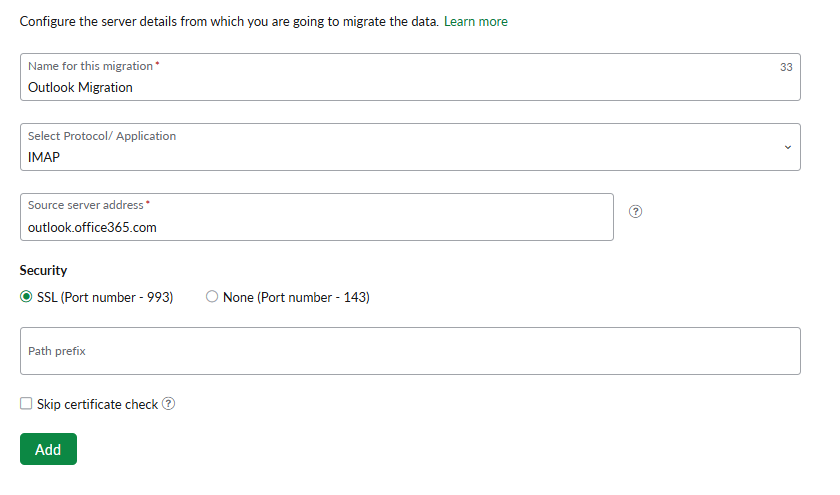The width and height of the screenshot is (840, 495).
Task: Click into the Source server address field
Action: 316,217
